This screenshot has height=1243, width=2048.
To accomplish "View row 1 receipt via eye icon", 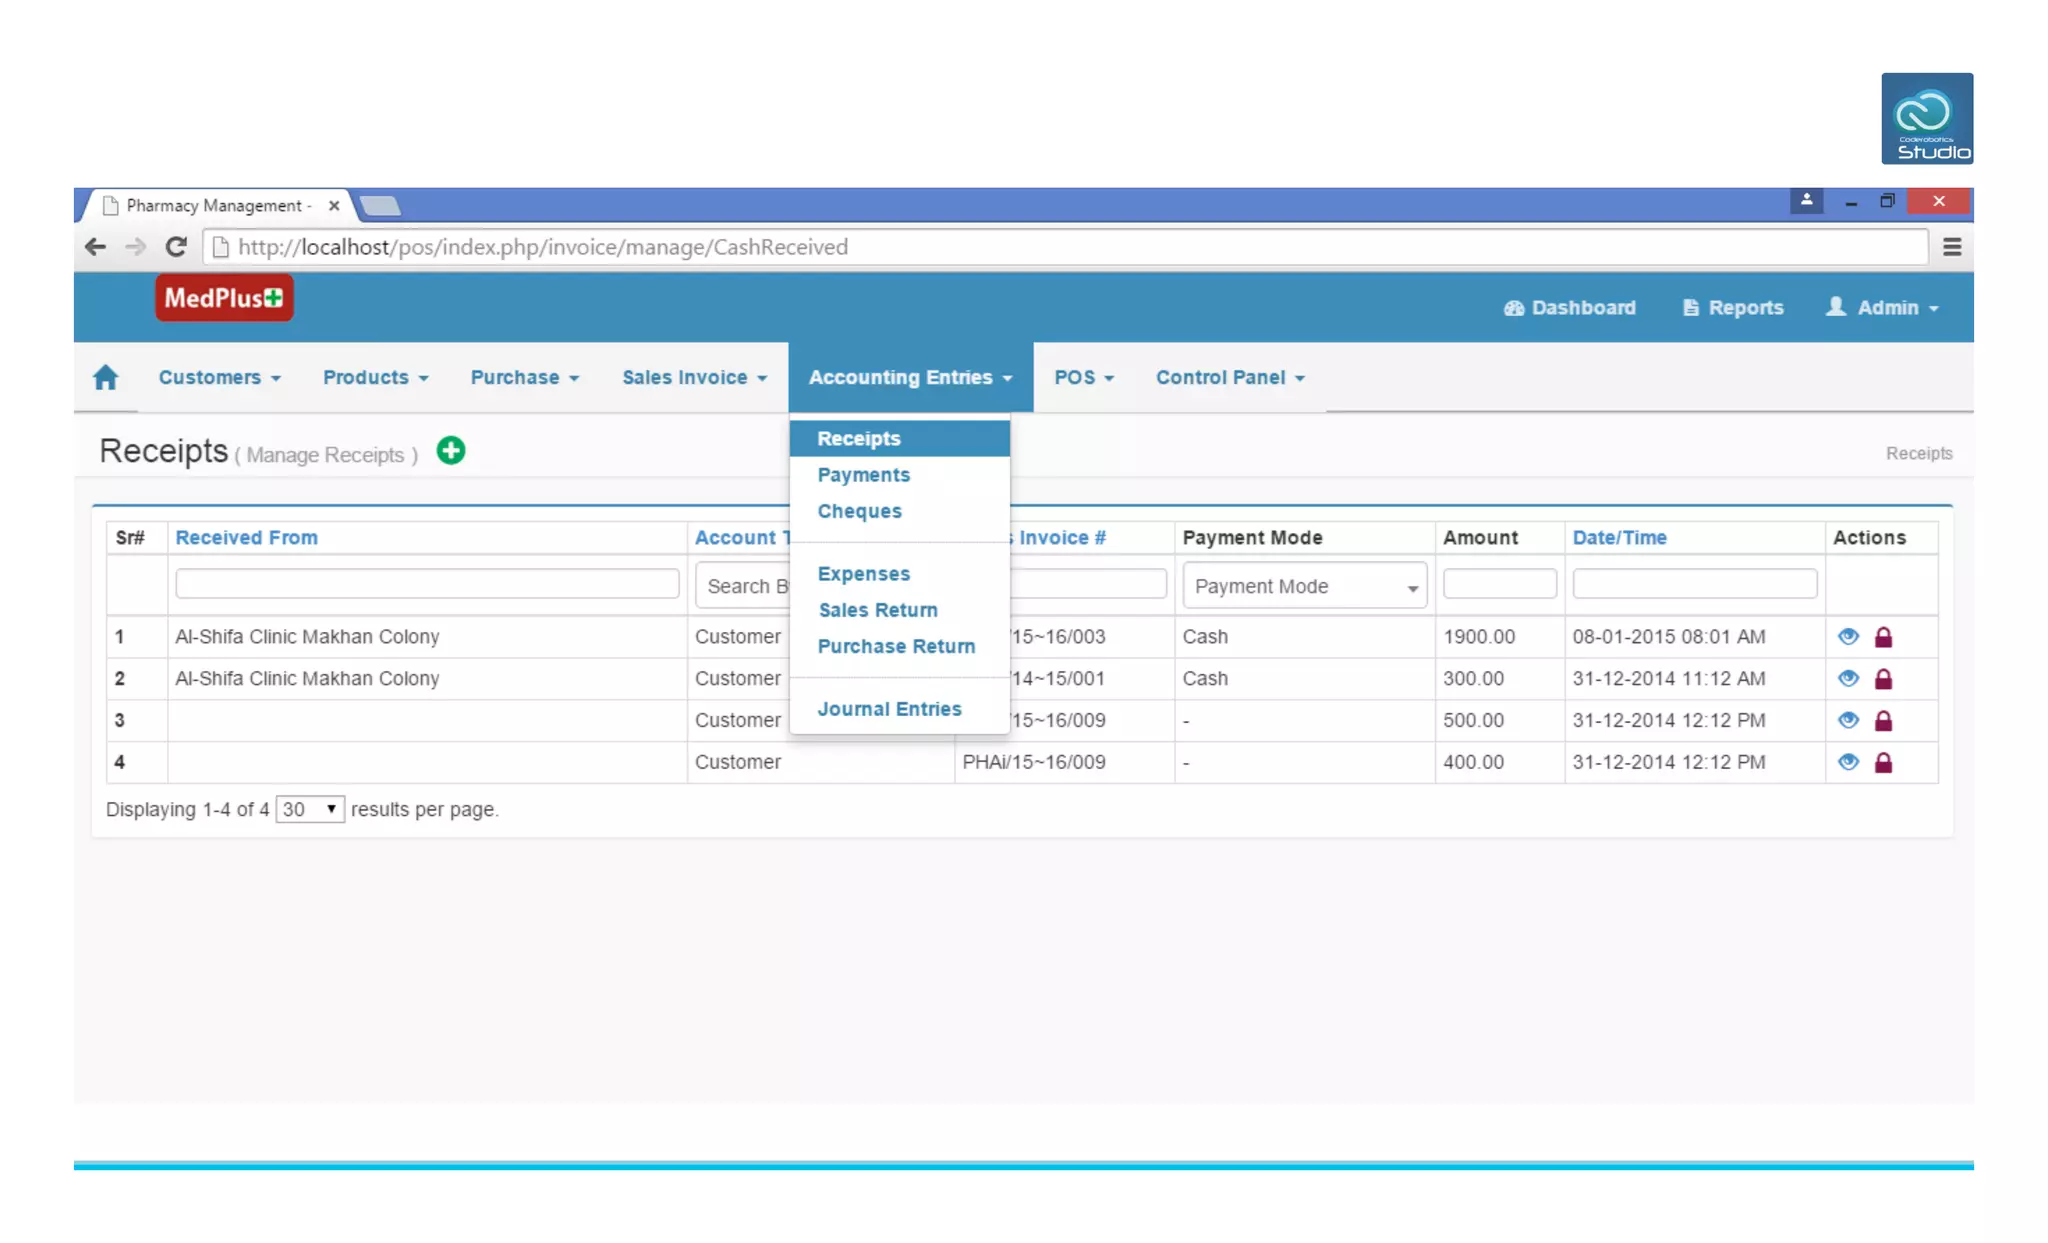I will tap(1847, 636).
